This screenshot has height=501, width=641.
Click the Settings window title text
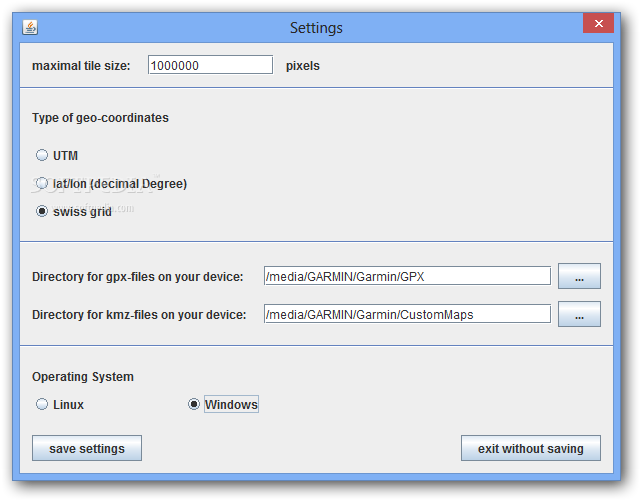(x=316, y=28)
